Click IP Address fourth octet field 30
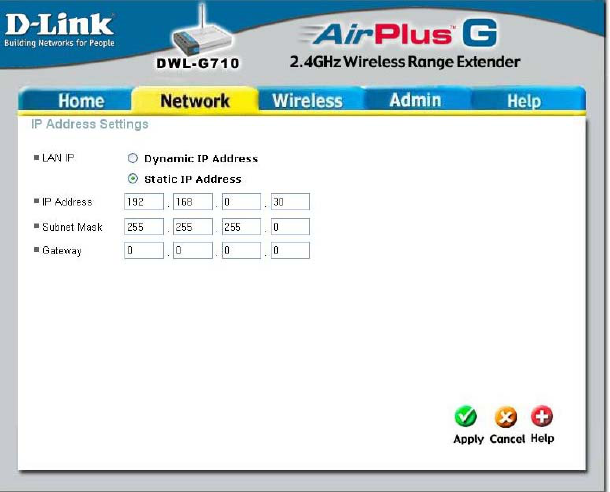The image size is (610, 492). point(290,201)
